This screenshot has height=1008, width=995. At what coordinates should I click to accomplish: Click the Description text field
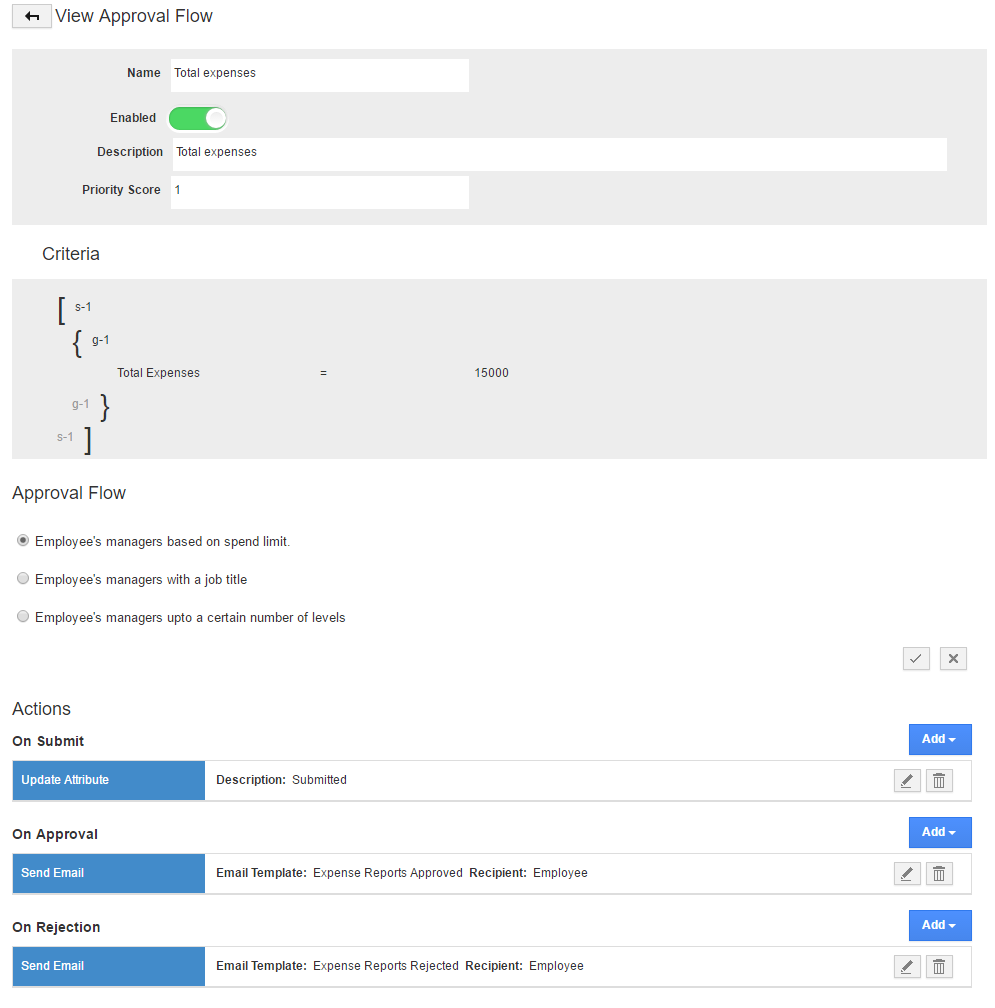pos(558,154)
